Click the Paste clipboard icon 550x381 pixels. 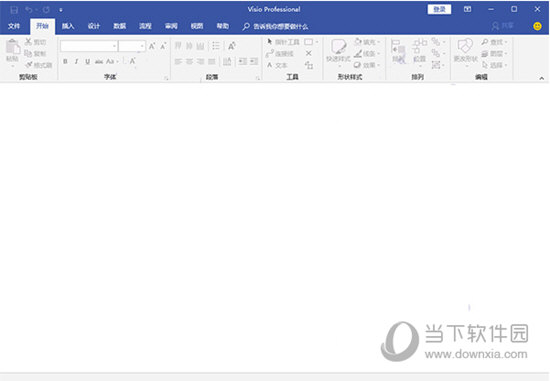[13, 47]
